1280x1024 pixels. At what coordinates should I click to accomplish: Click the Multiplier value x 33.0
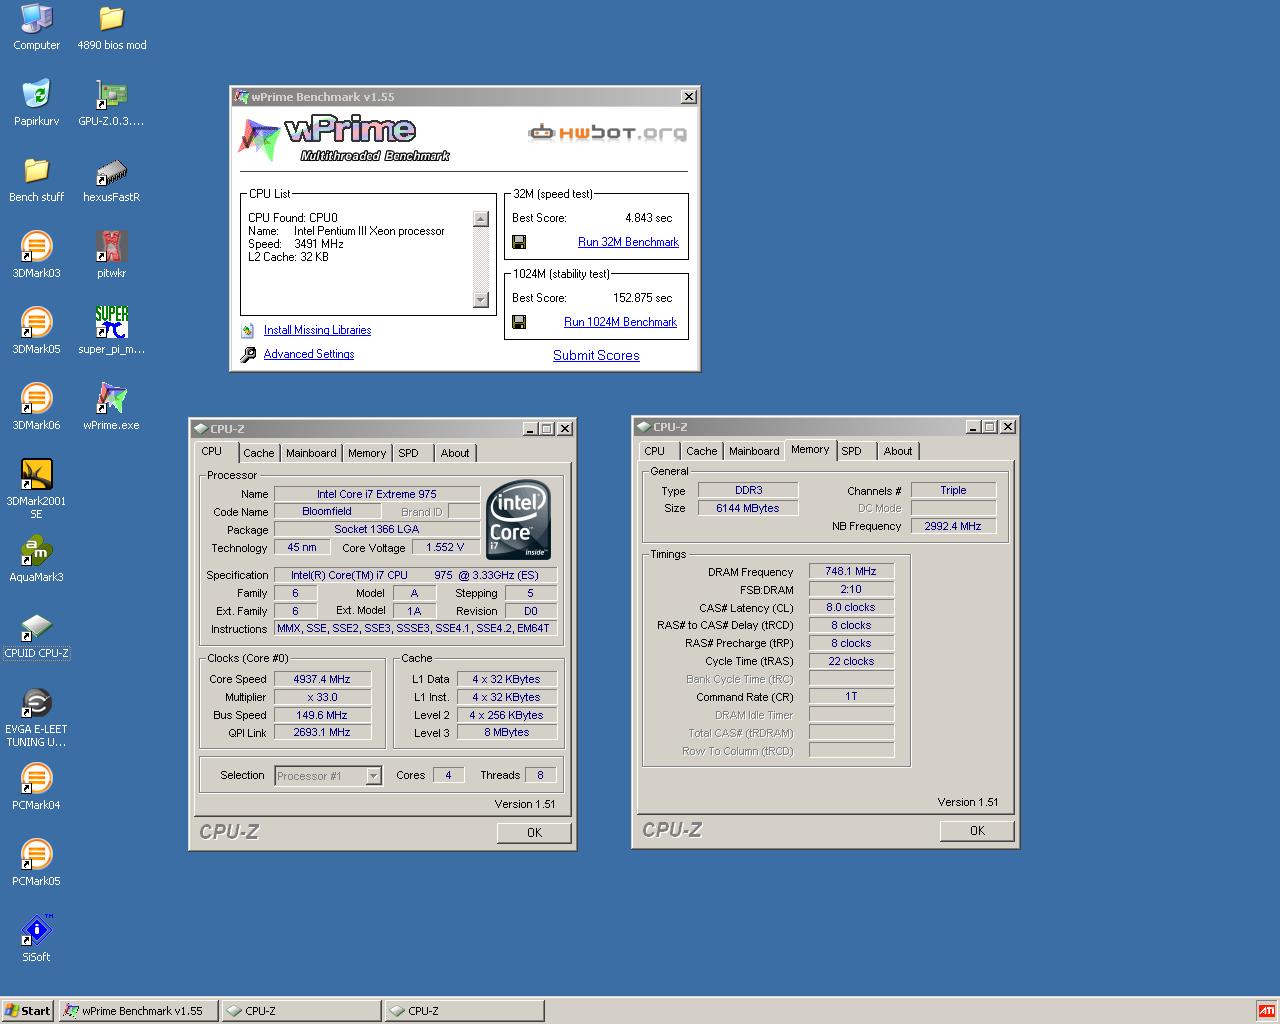pos(322,697)
